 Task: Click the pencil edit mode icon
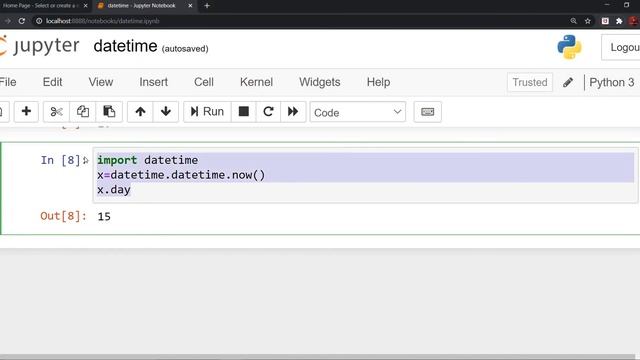[x=568, y=82]
